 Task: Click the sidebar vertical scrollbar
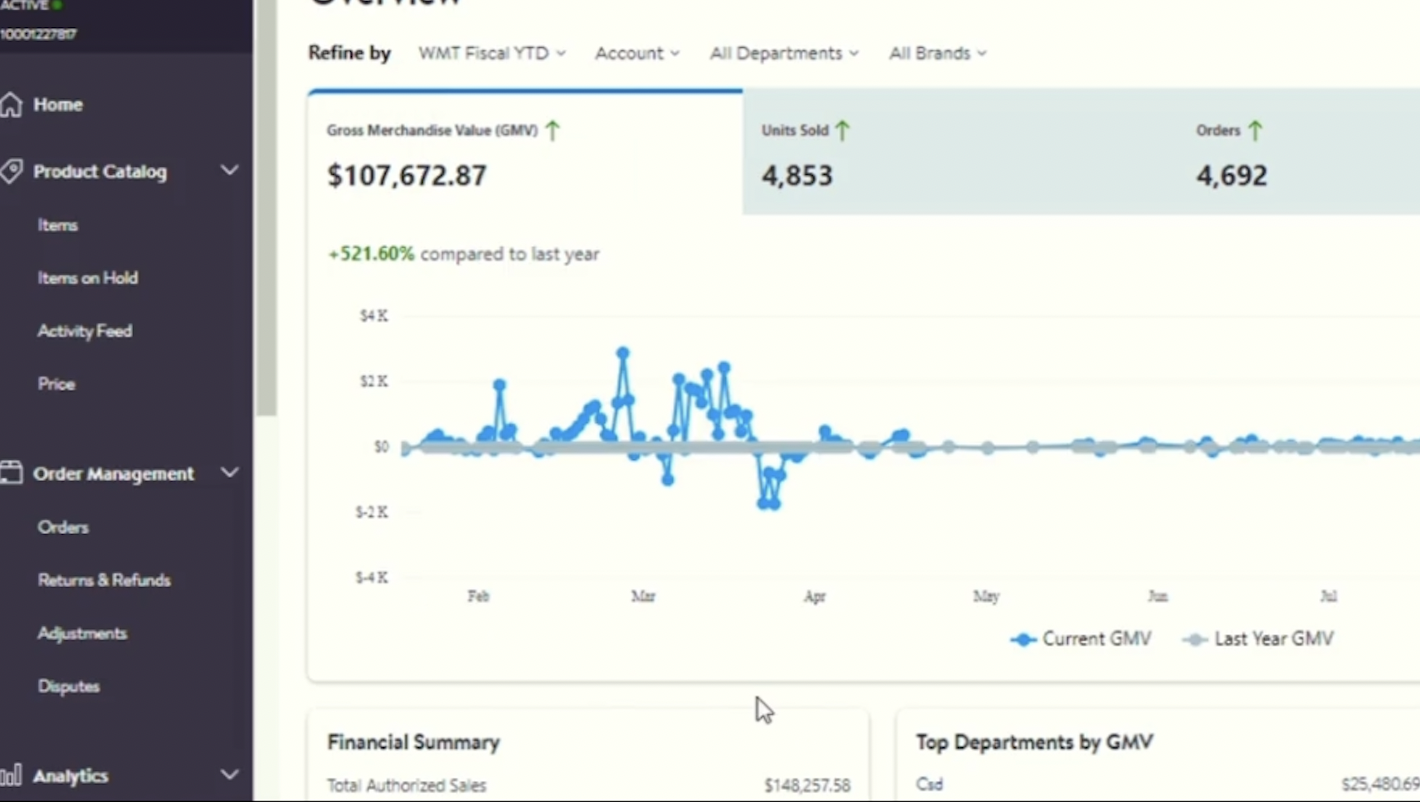[266, 208]
